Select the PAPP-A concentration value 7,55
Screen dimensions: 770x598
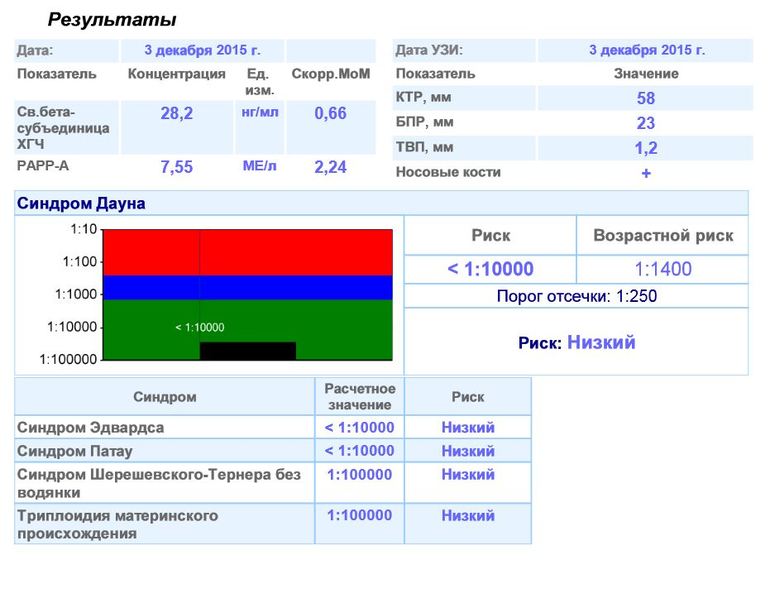click(176, 167)
